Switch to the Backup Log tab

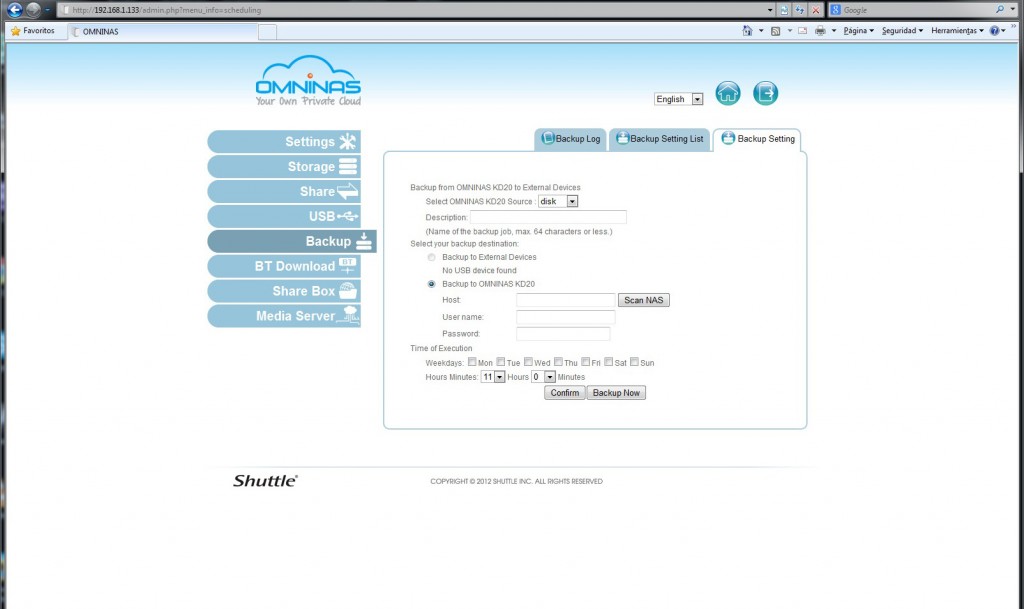point(571,139)
